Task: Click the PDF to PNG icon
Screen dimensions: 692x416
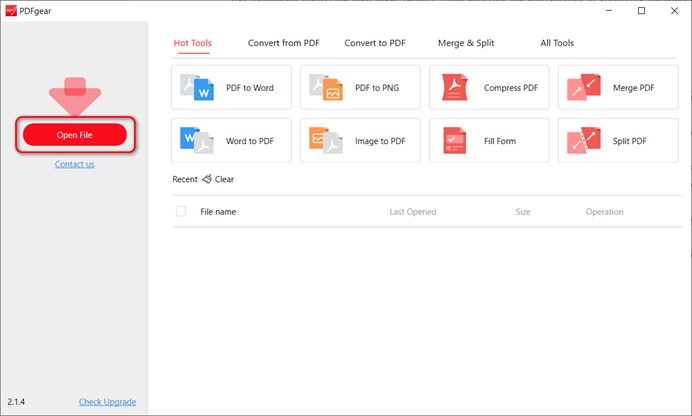Action: [326, 87]
